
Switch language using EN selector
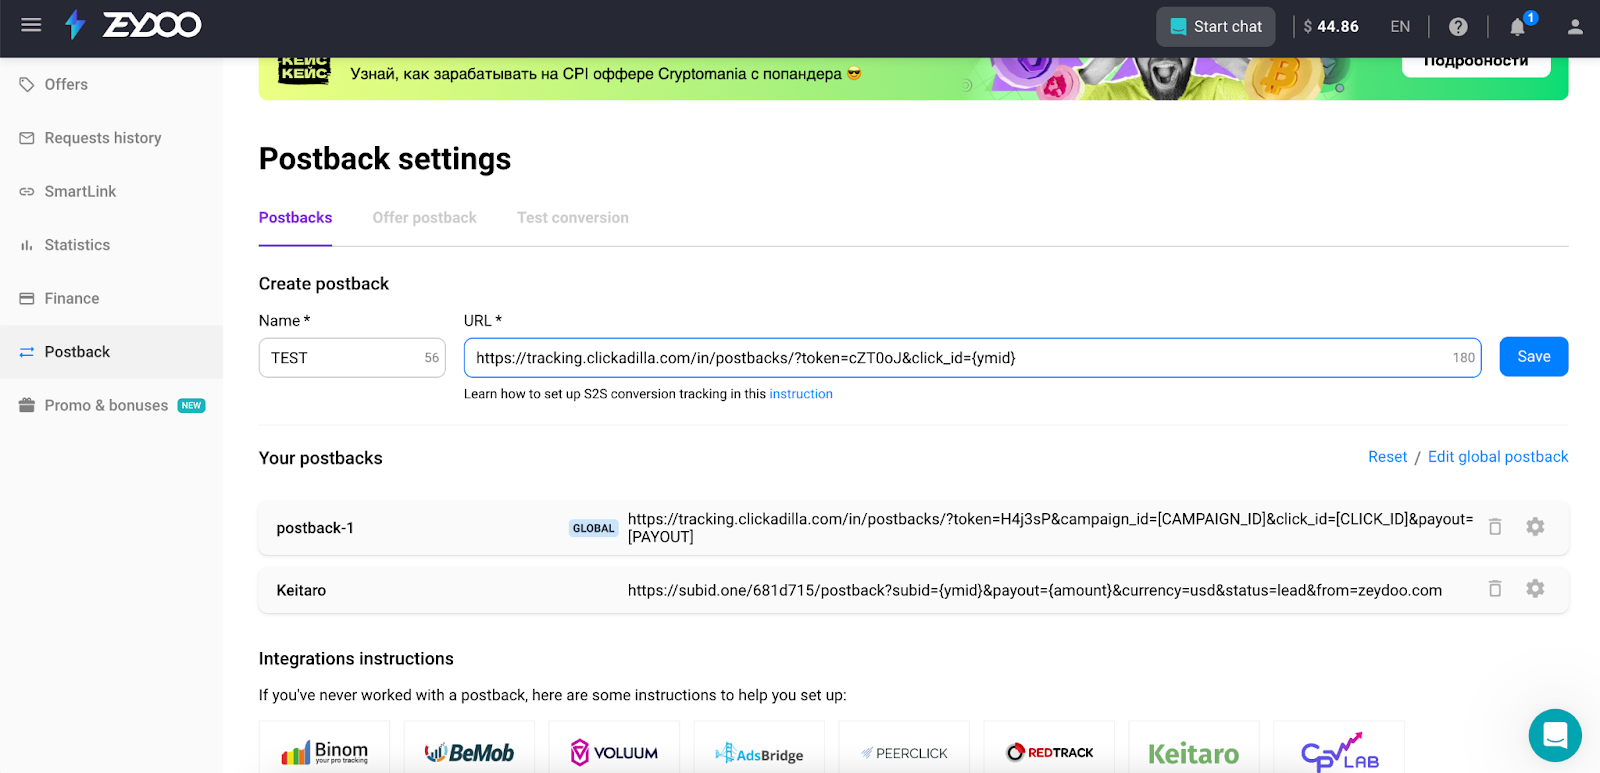(1400, 27)
